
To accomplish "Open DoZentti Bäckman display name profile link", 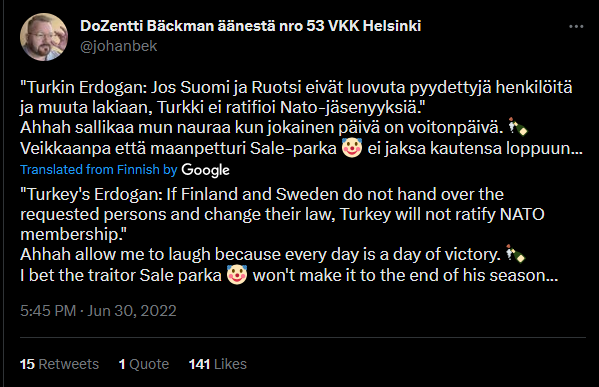I will 251,26.
